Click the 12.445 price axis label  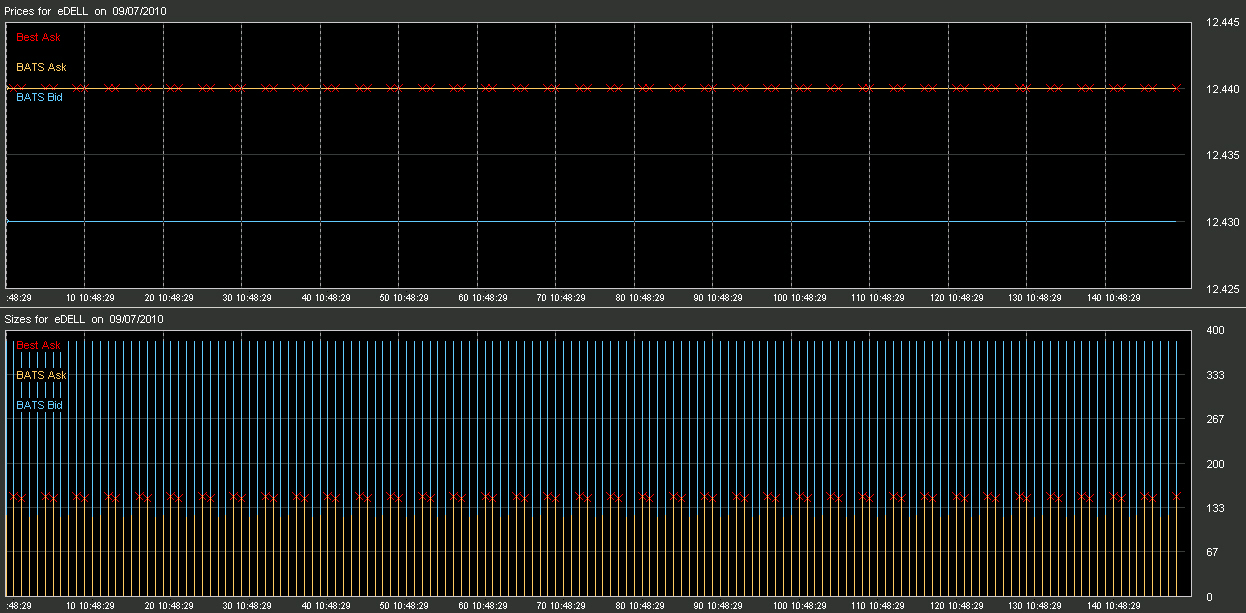pos(1223,23)
